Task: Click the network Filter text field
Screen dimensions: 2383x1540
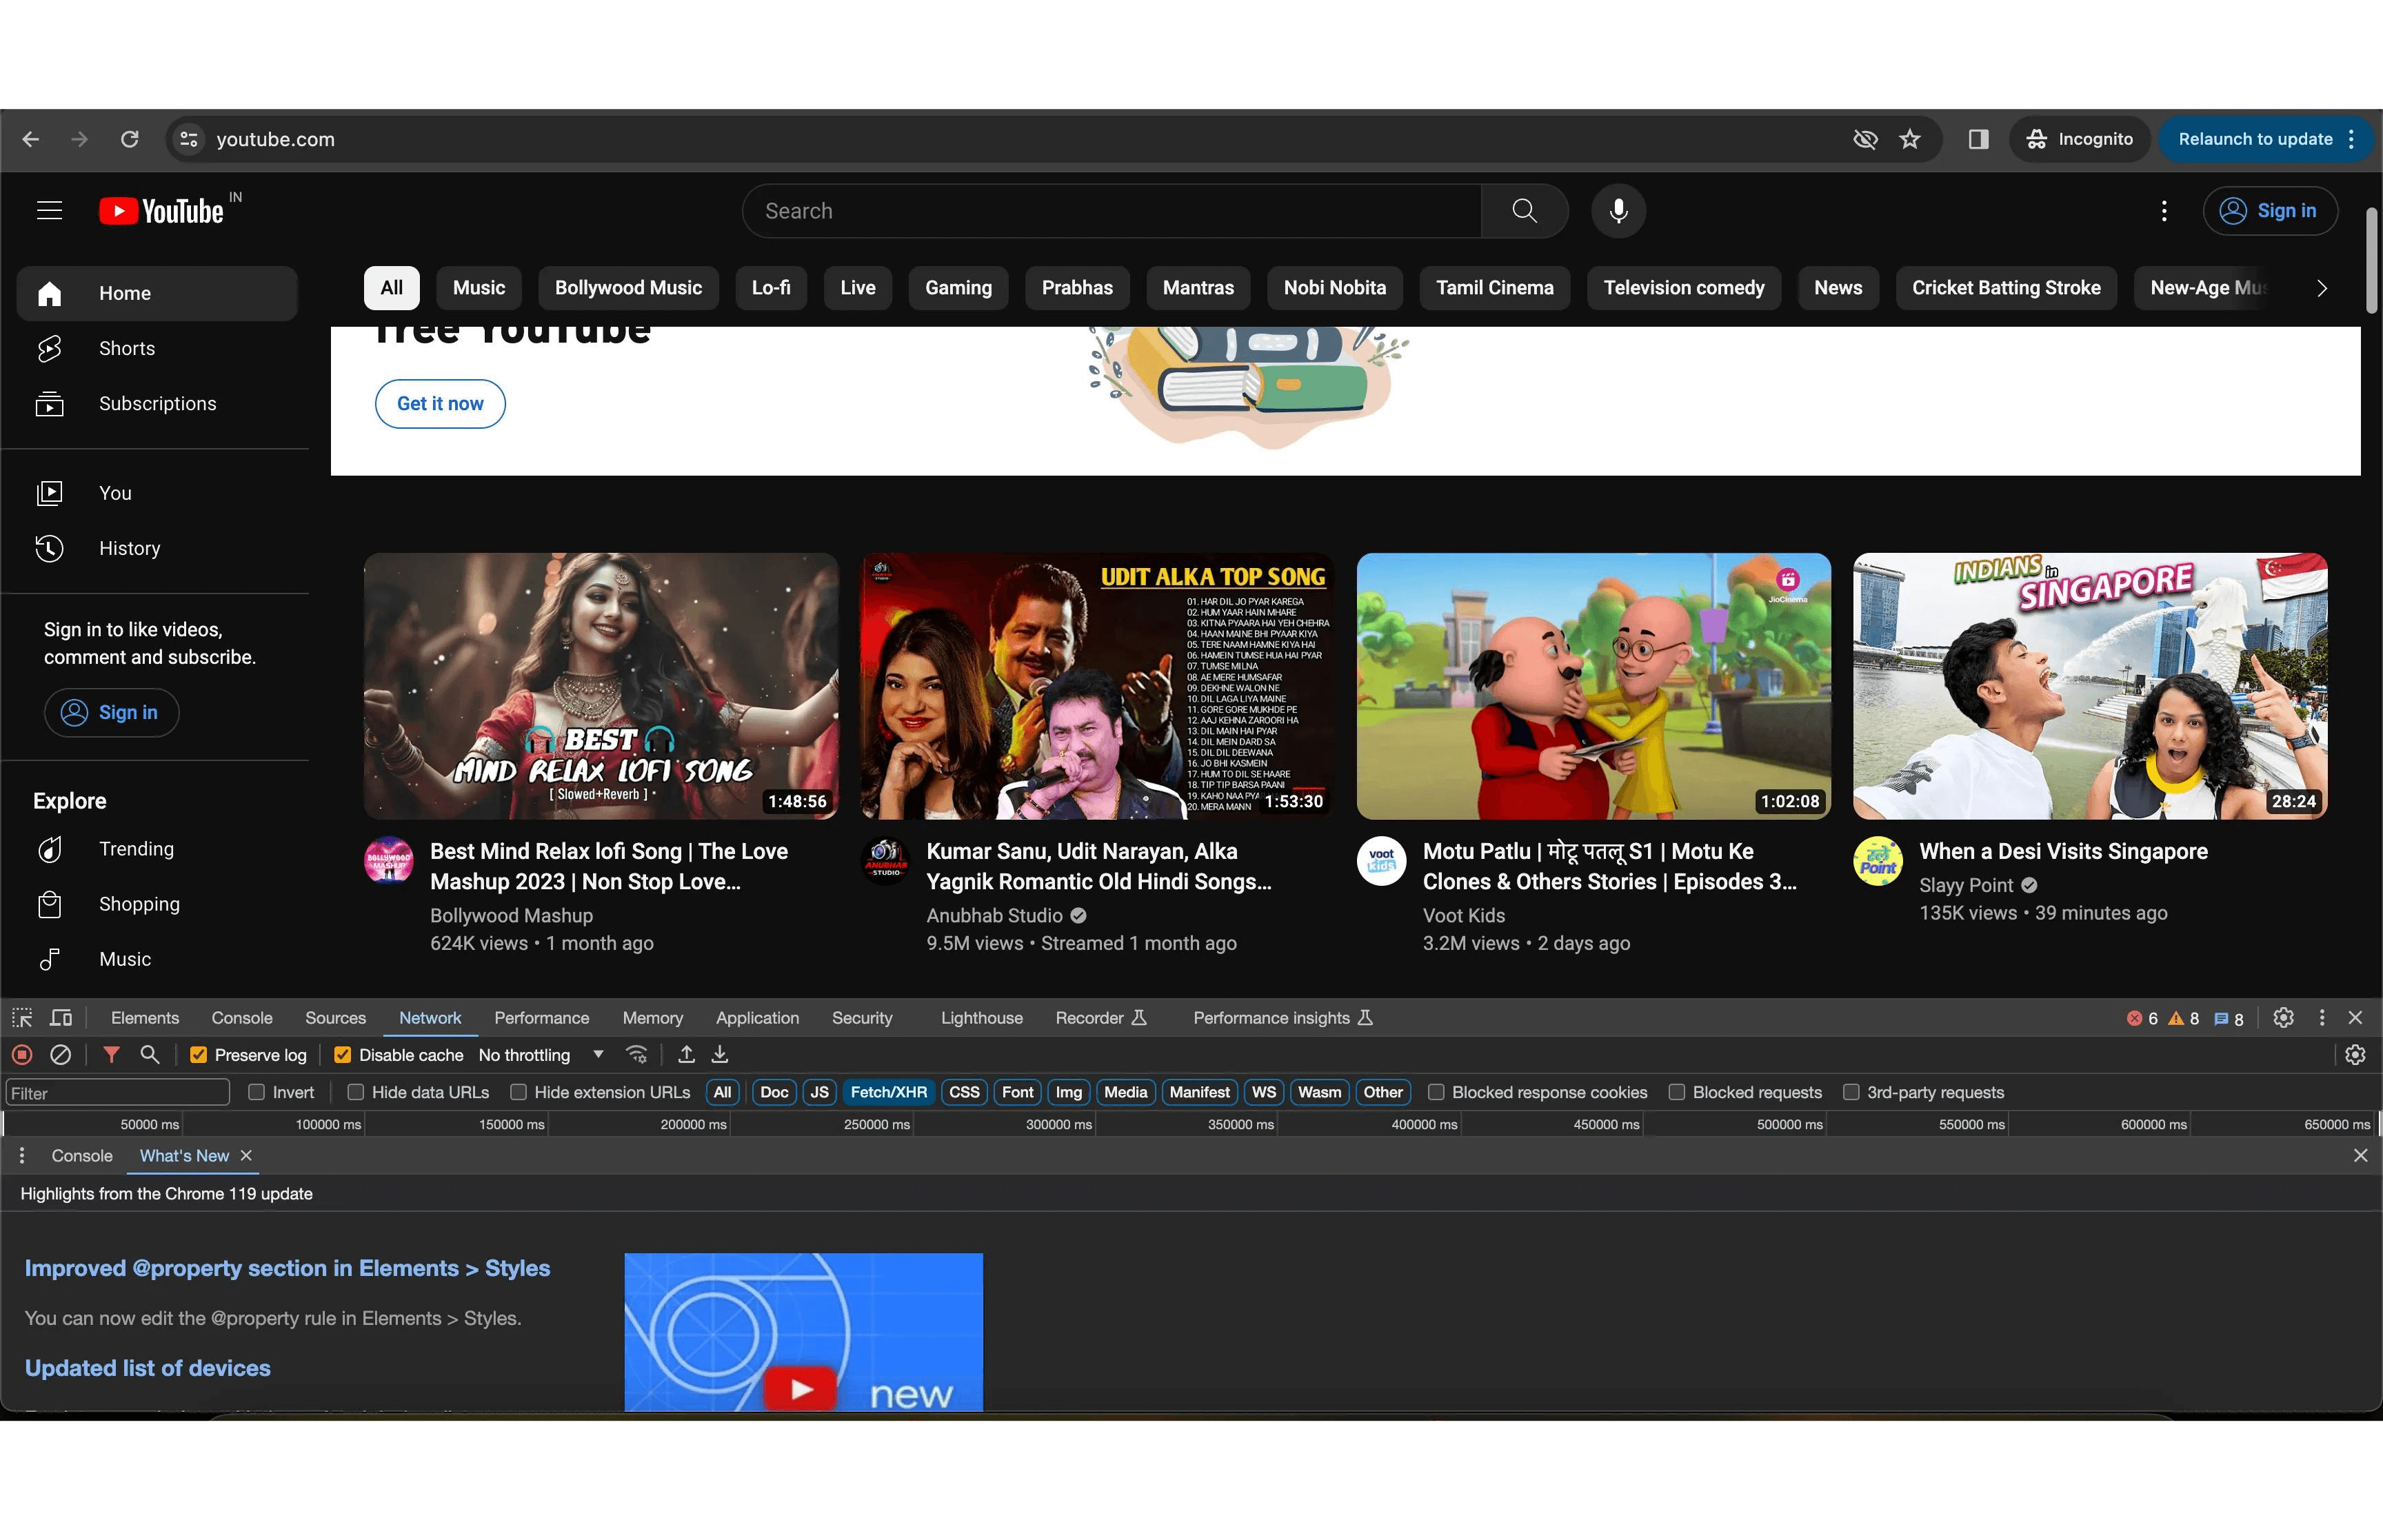Action: tap(118, 1093)
